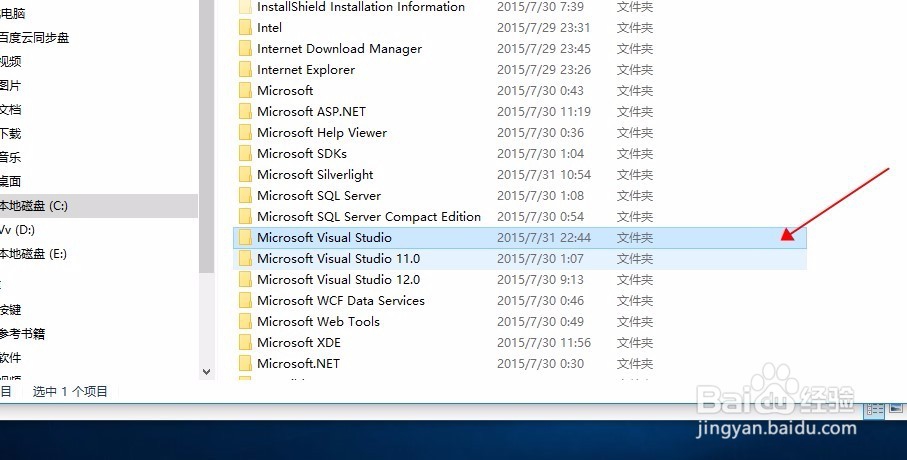Select the Microsoft SQL Server folder name
Screen dimensions: 907x460
319,196
